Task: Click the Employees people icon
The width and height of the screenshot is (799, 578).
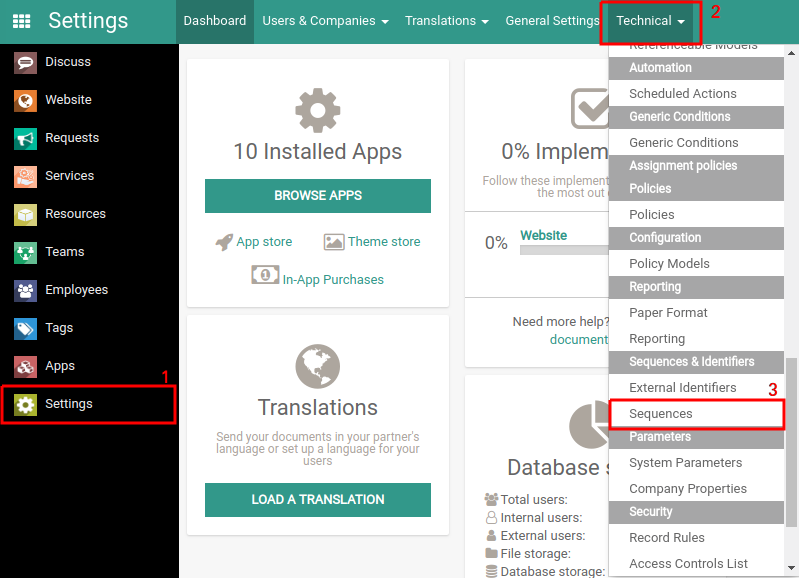Action: pos(25,291)
